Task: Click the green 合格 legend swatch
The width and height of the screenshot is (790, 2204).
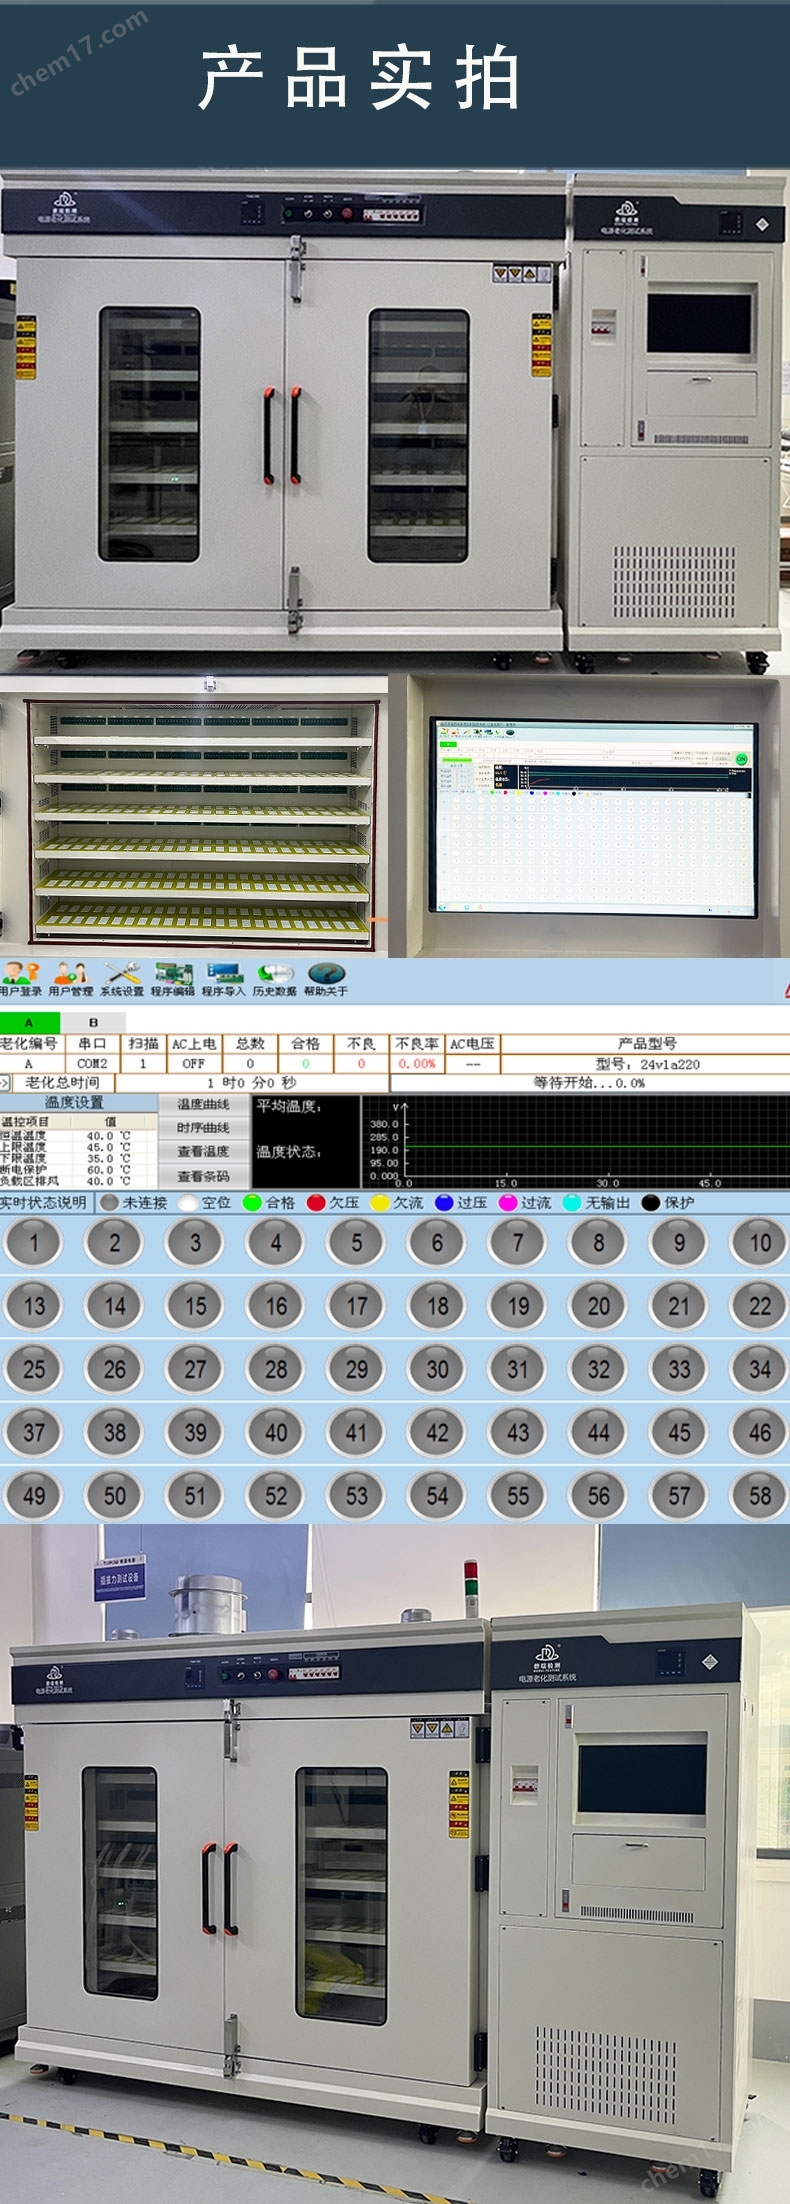Action: coord(253,1203)
